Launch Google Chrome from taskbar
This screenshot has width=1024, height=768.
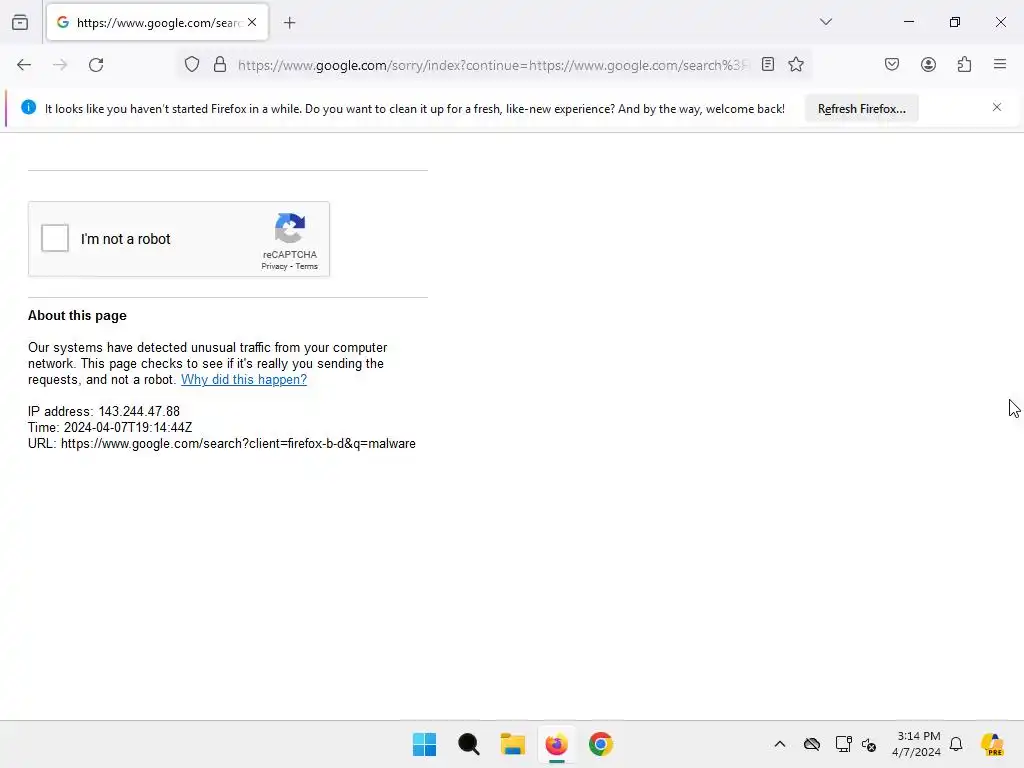[x=601, y=744]
